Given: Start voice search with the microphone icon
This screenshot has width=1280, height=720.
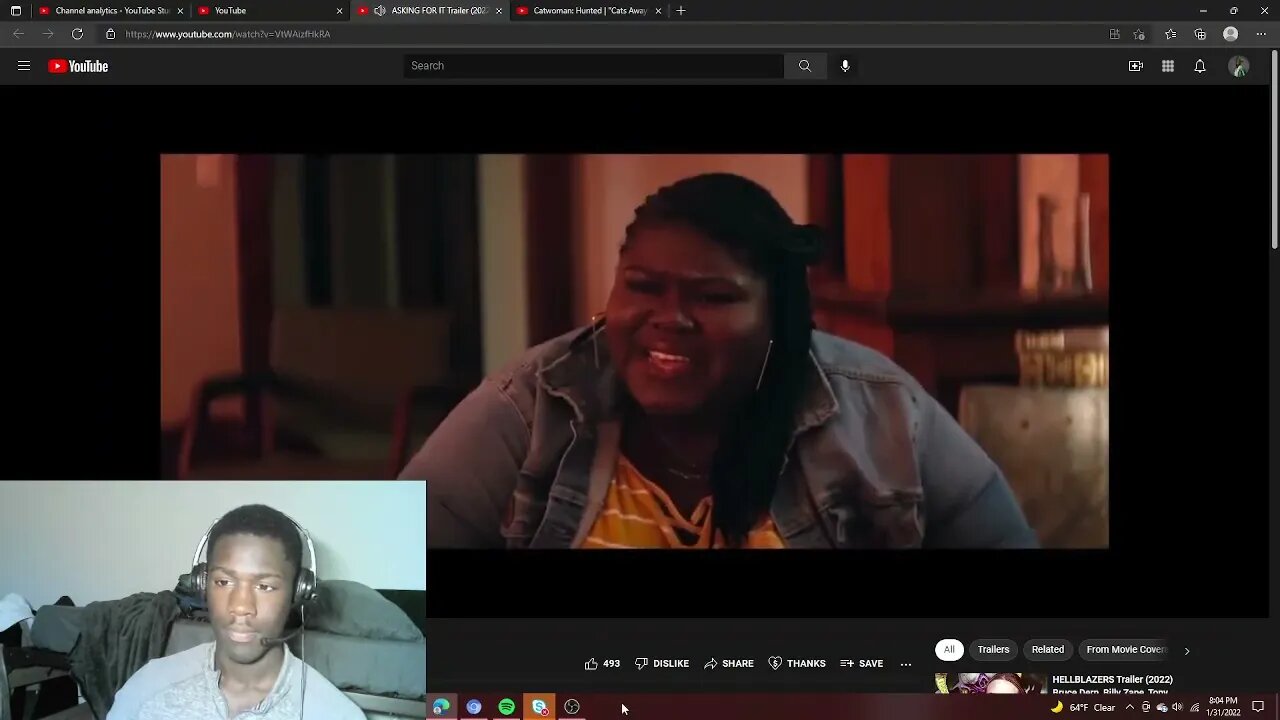Looking at the screenshot, I should point(845,66).
